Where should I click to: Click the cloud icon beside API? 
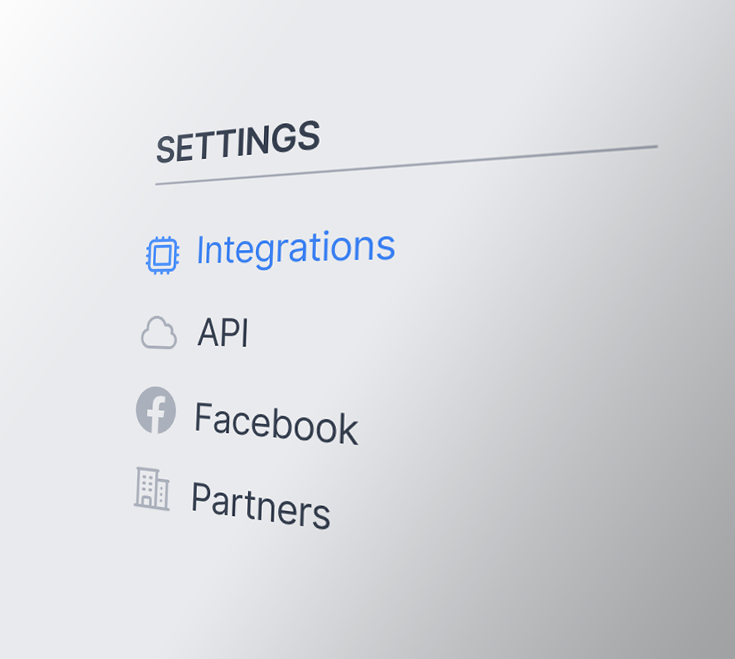159,333
